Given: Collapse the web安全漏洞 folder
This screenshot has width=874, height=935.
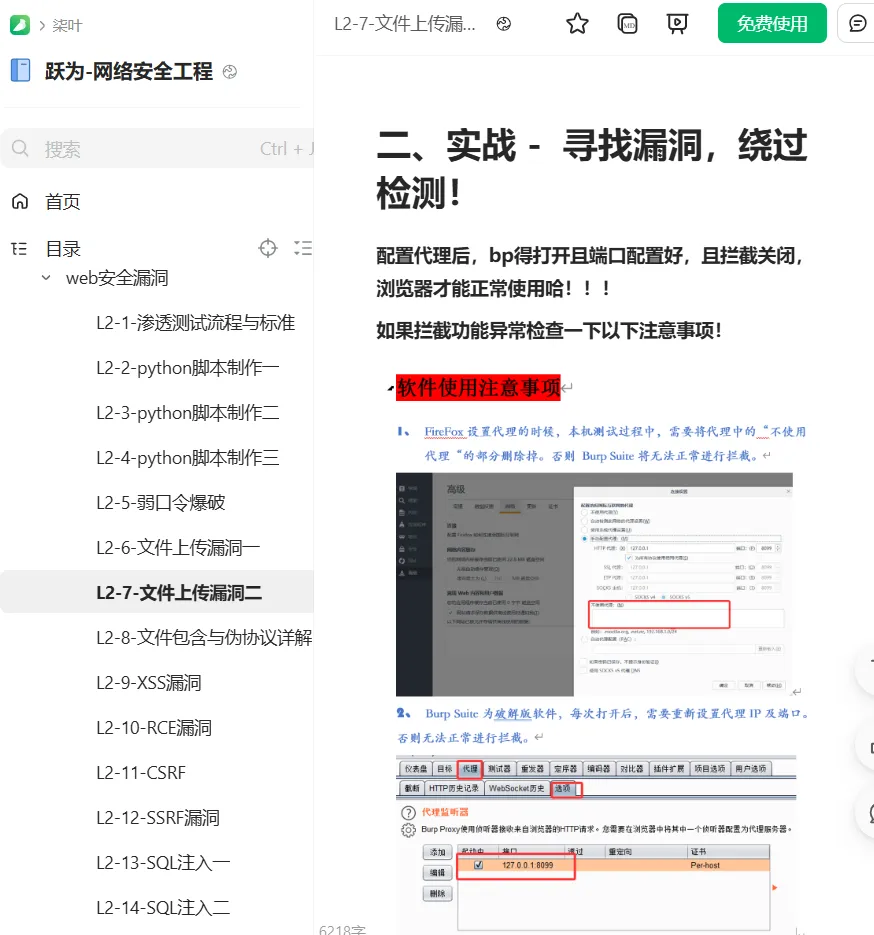Looking at the screenshot, I should (46, 278).
